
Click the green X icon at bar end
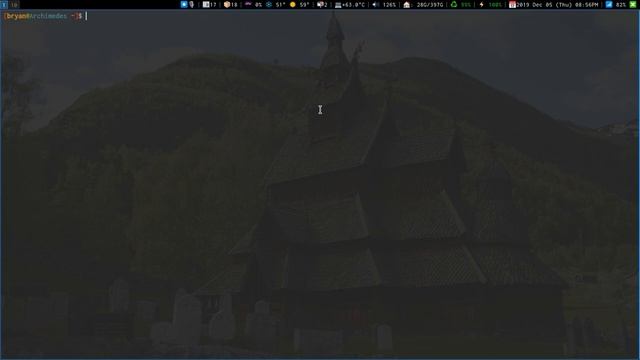coord(633,4)
